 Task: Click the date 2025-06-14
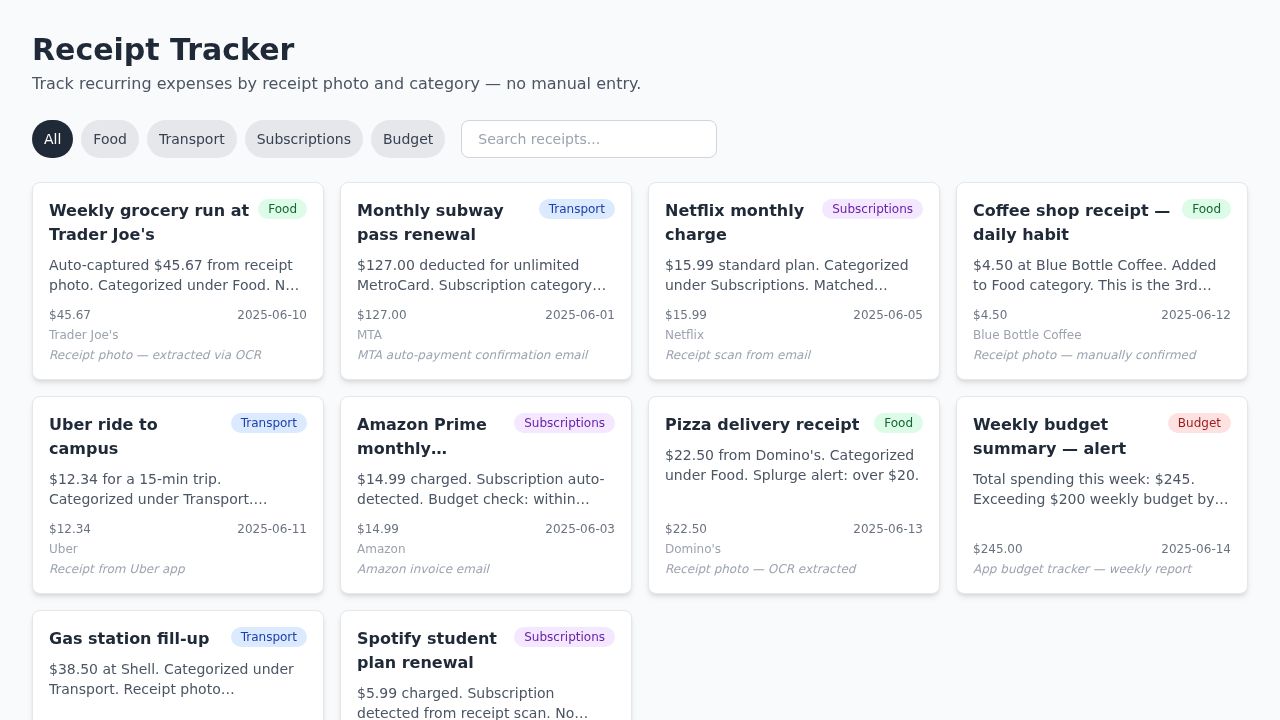pyautogui.click(x=1196, y=549)
